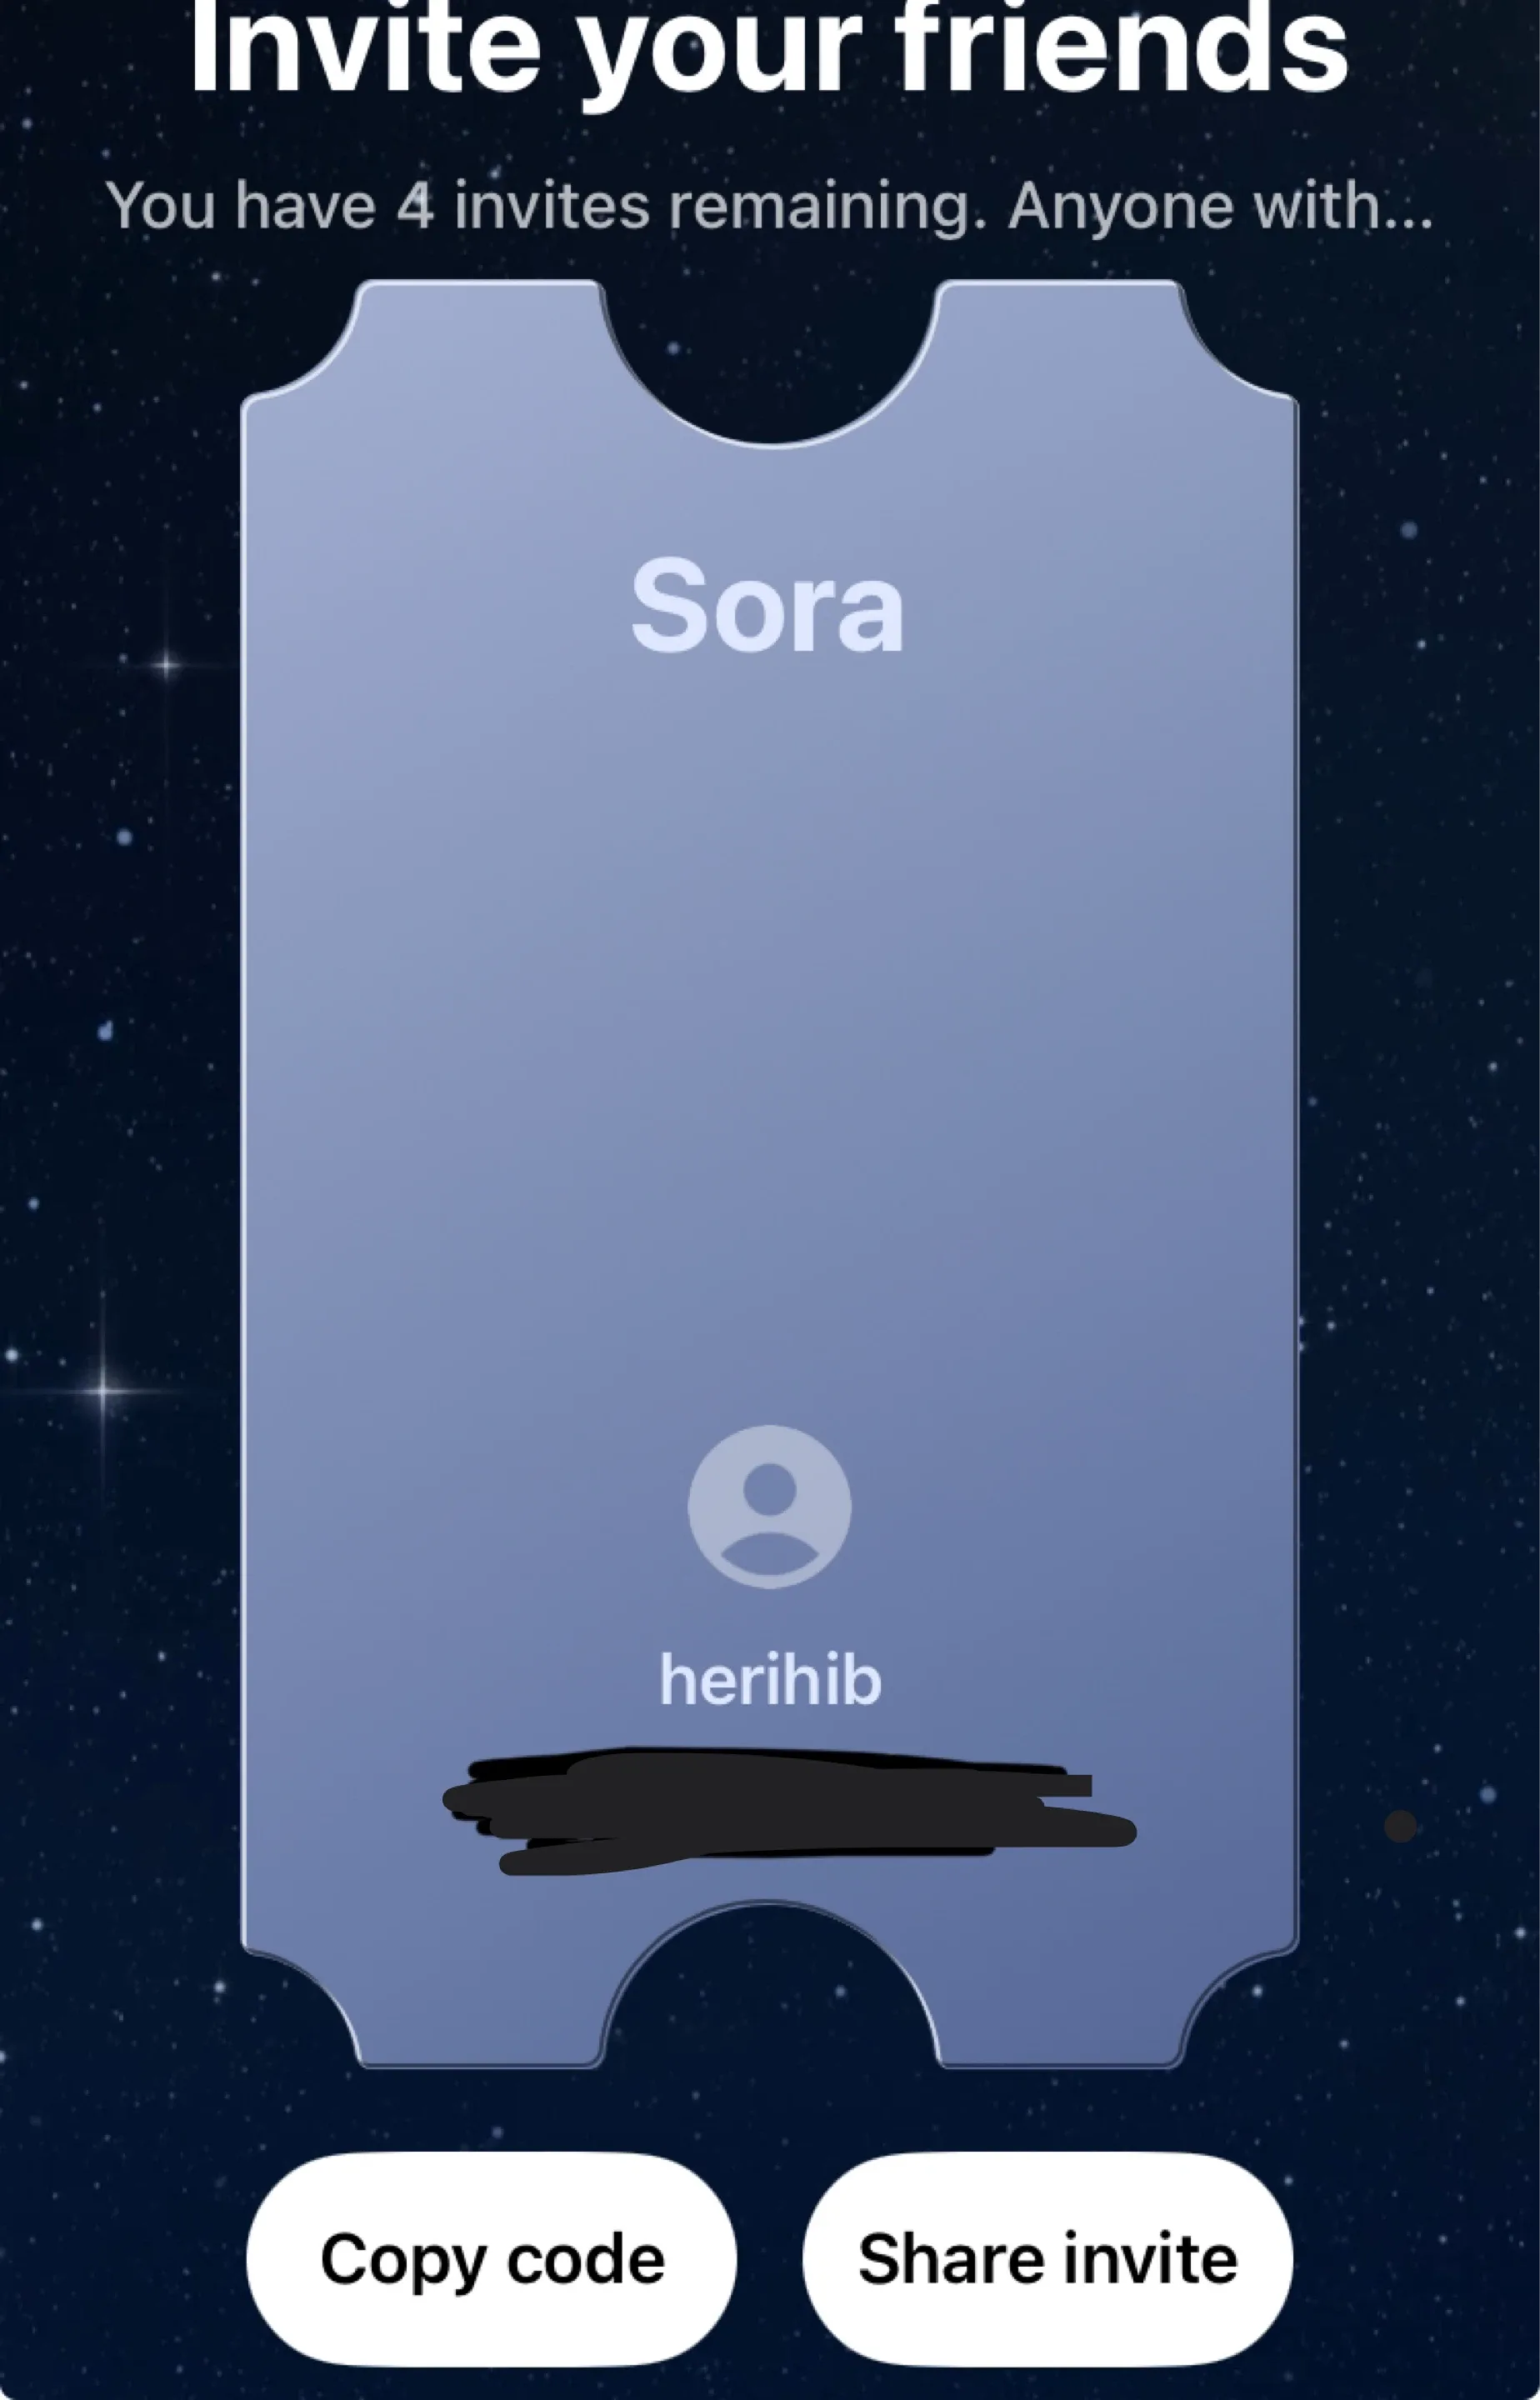
Task: Tap the Share invite button
Action: [x=1047, y=2259]
